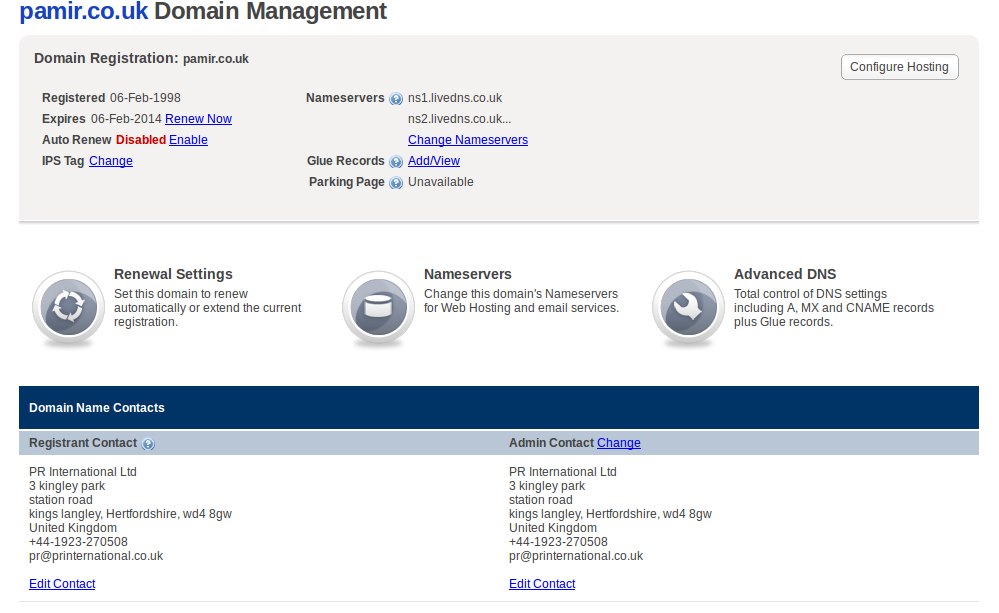Screen dimensions: 999x613
Task: Open the Change Nameservers link
Action: pos(468,140)
